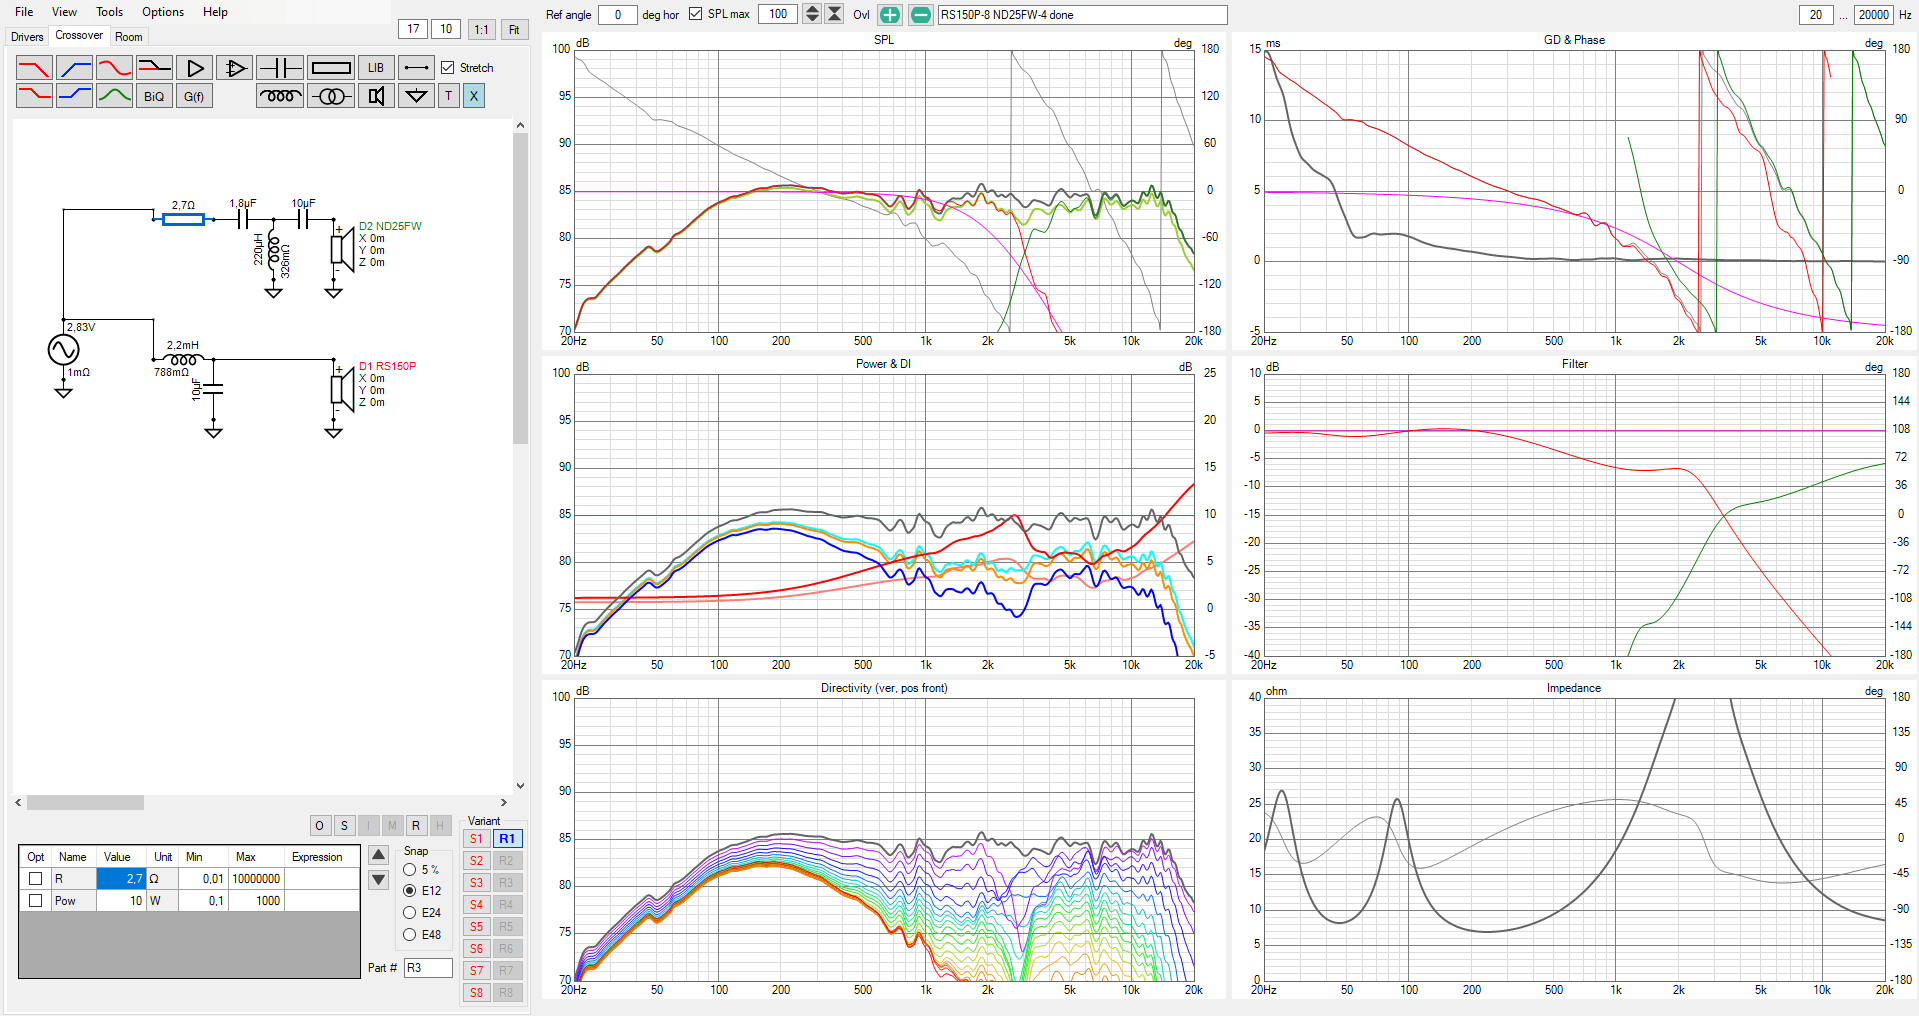This screenshot has width=1919, height=1016.
Task: Place a ground symbol
Action: click(416, 96)
